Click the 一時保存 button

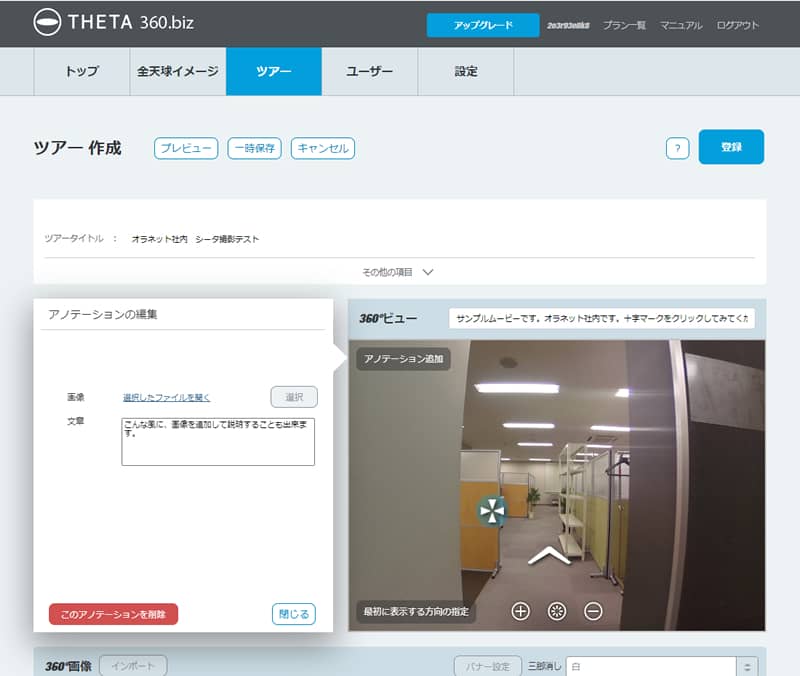pyautogui.click(x=255, y=148)
